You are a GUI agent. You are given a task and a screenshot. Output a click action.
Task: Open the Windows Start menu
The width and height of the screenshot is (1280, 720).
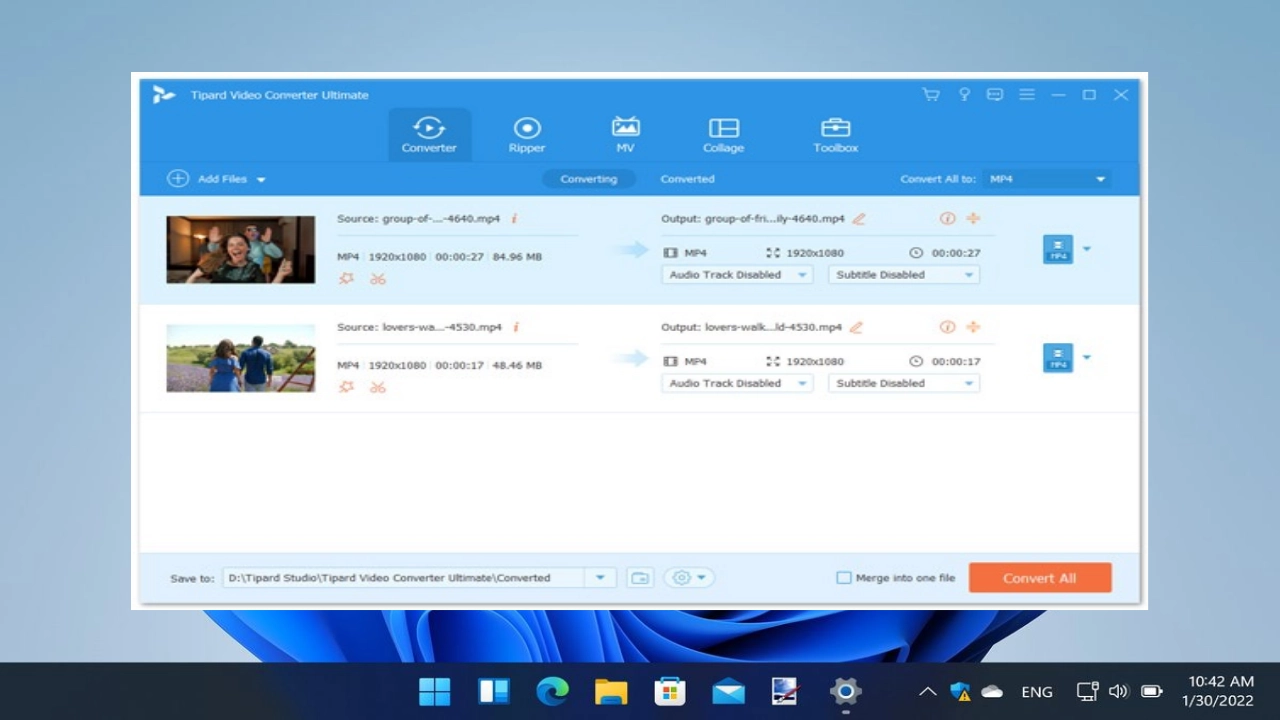point(435,691)
